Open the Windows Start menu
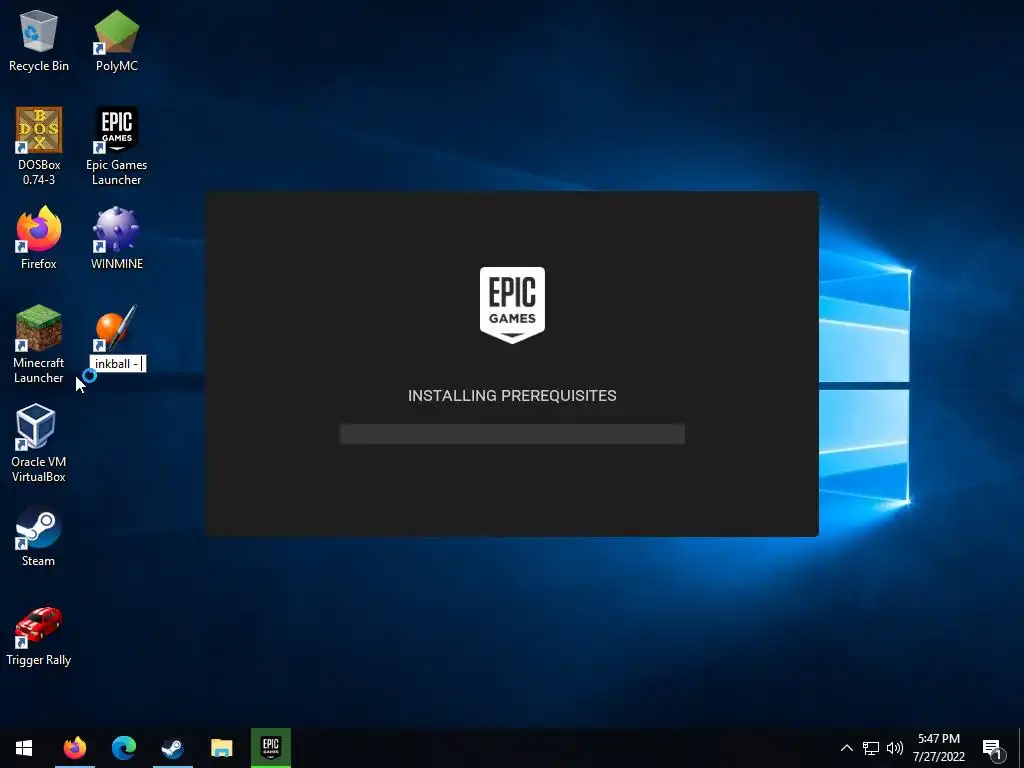Viewport: 1024px width, 768px height. tap(24, 748)
